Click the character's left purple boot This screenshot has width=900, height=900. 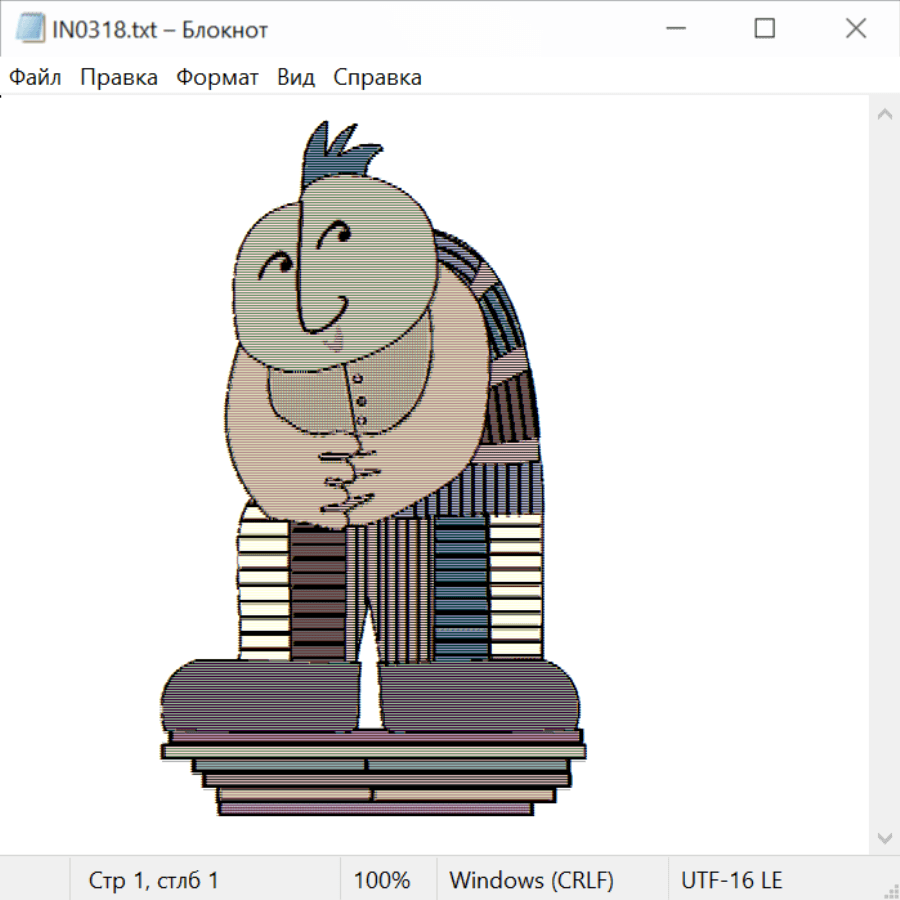coord(260,695)
